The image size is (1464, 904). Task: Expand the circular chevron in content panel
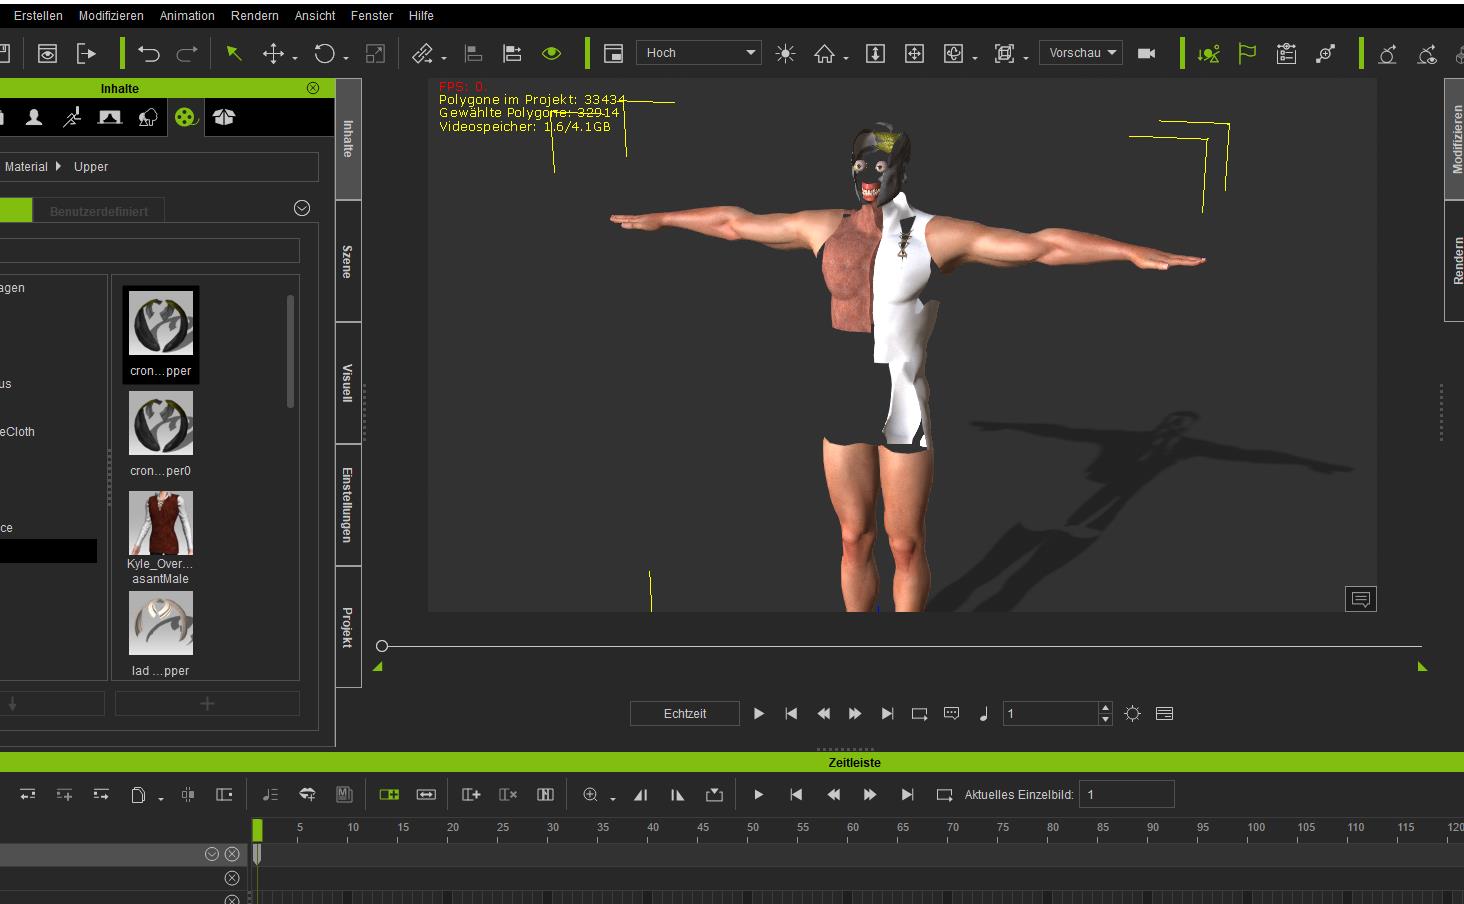[302, 208]
